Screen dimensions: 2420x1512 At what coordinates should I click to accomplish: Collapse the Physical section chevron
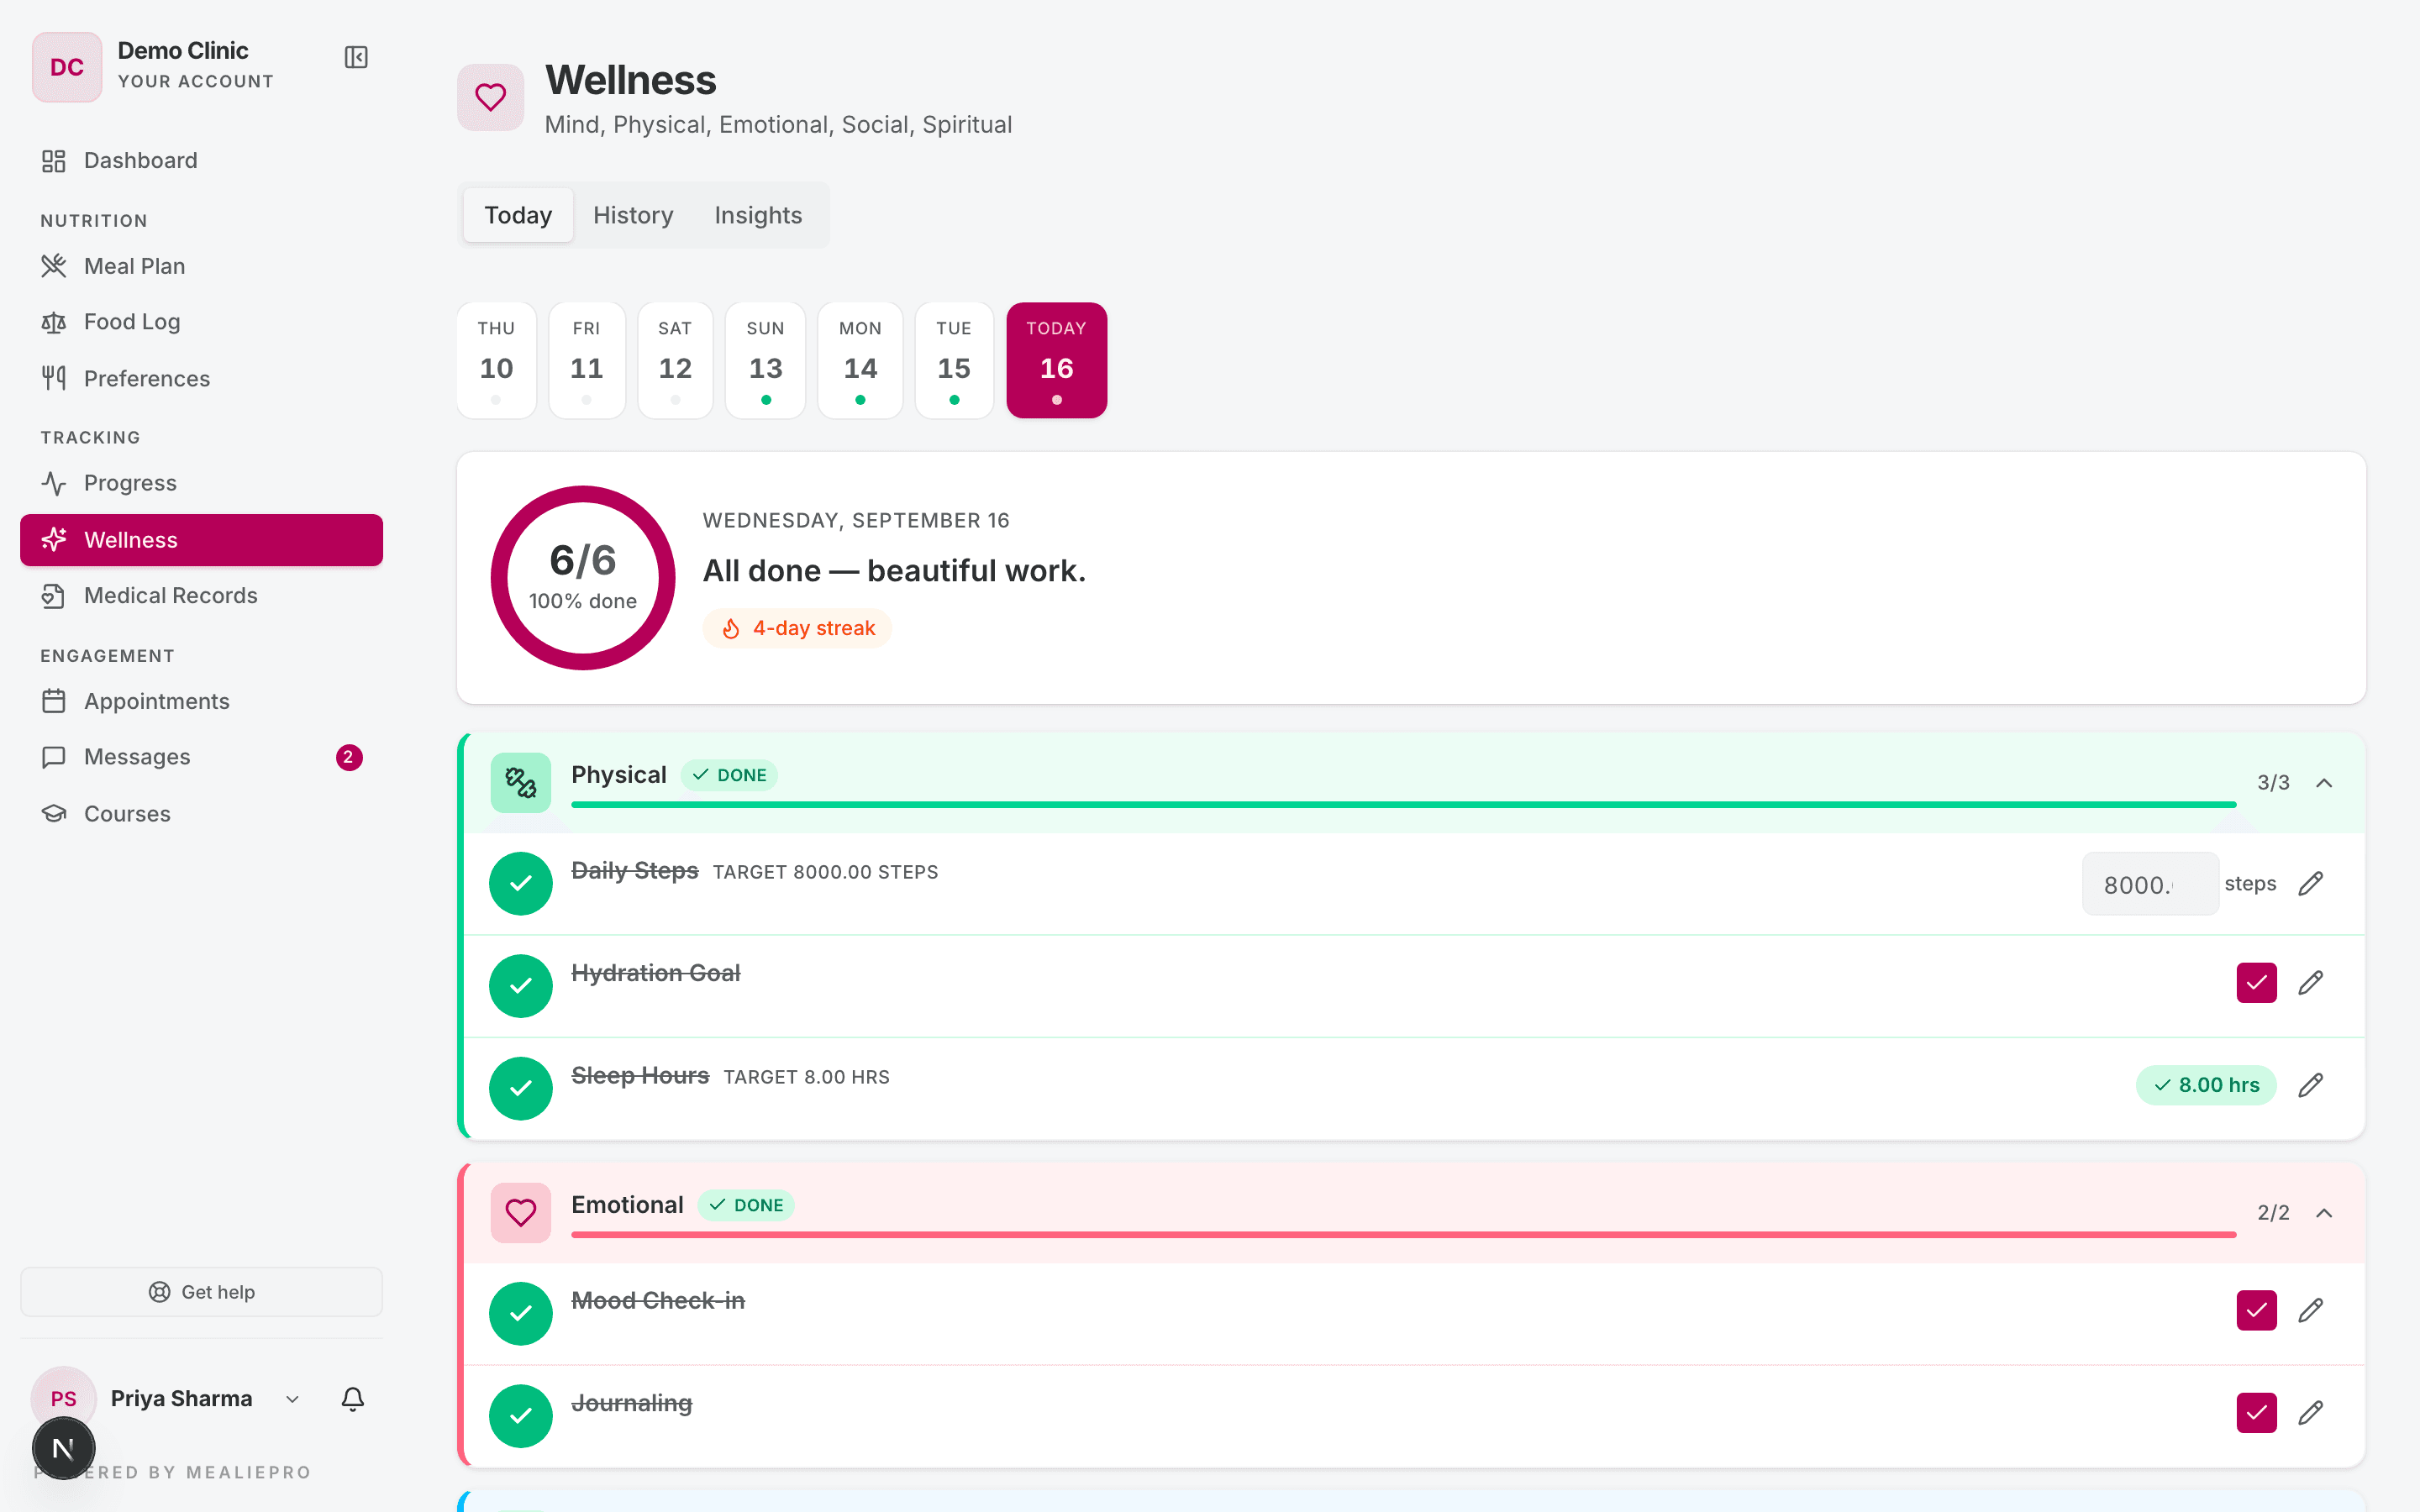pos(2324,783)
